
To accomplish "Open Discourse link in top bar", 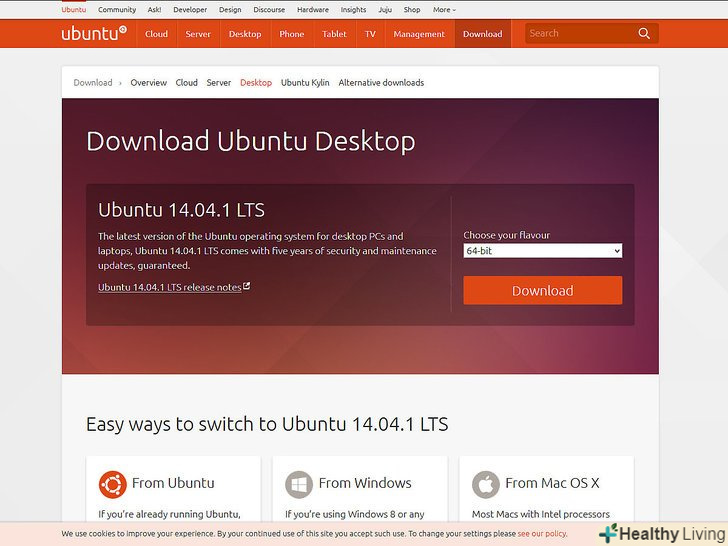I will 269,9.
